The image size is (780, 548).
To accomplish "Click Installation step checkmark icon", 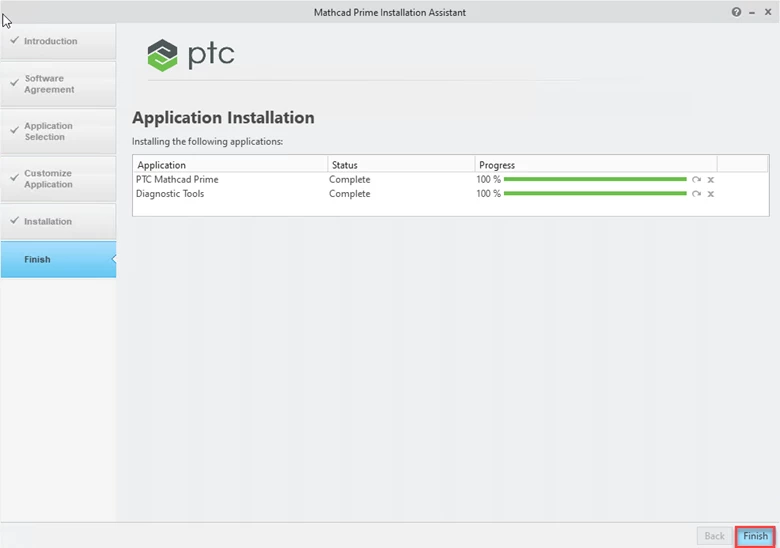I will click(14, 220).
